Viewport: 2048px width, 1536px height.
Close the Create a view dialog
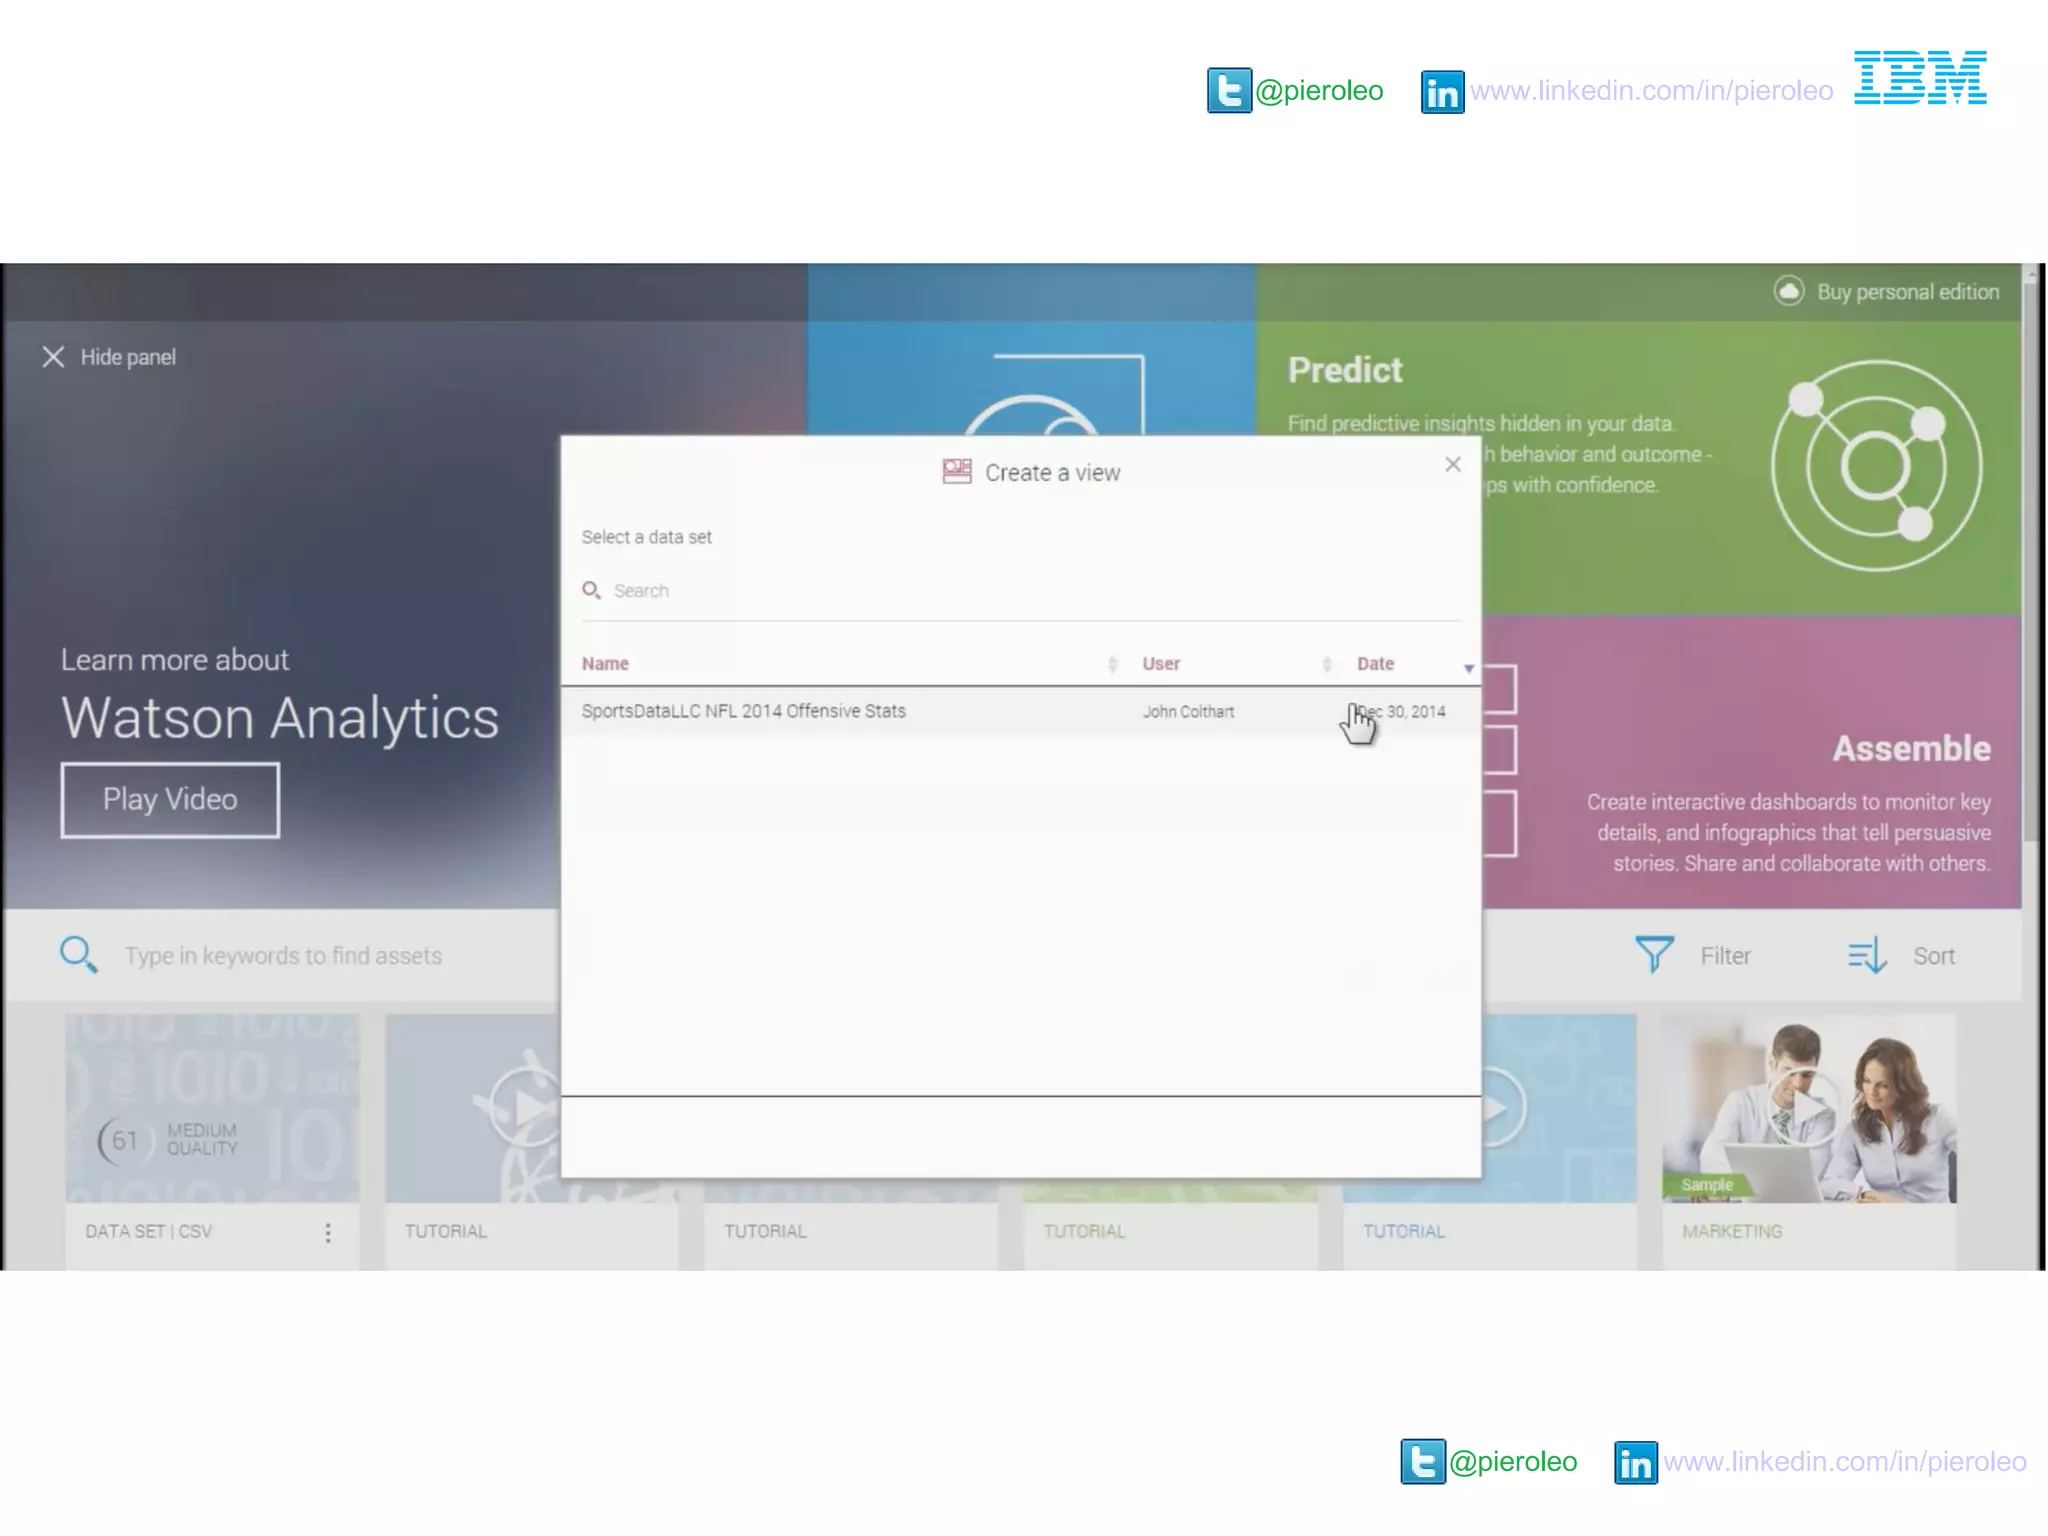pos(1452,464)
